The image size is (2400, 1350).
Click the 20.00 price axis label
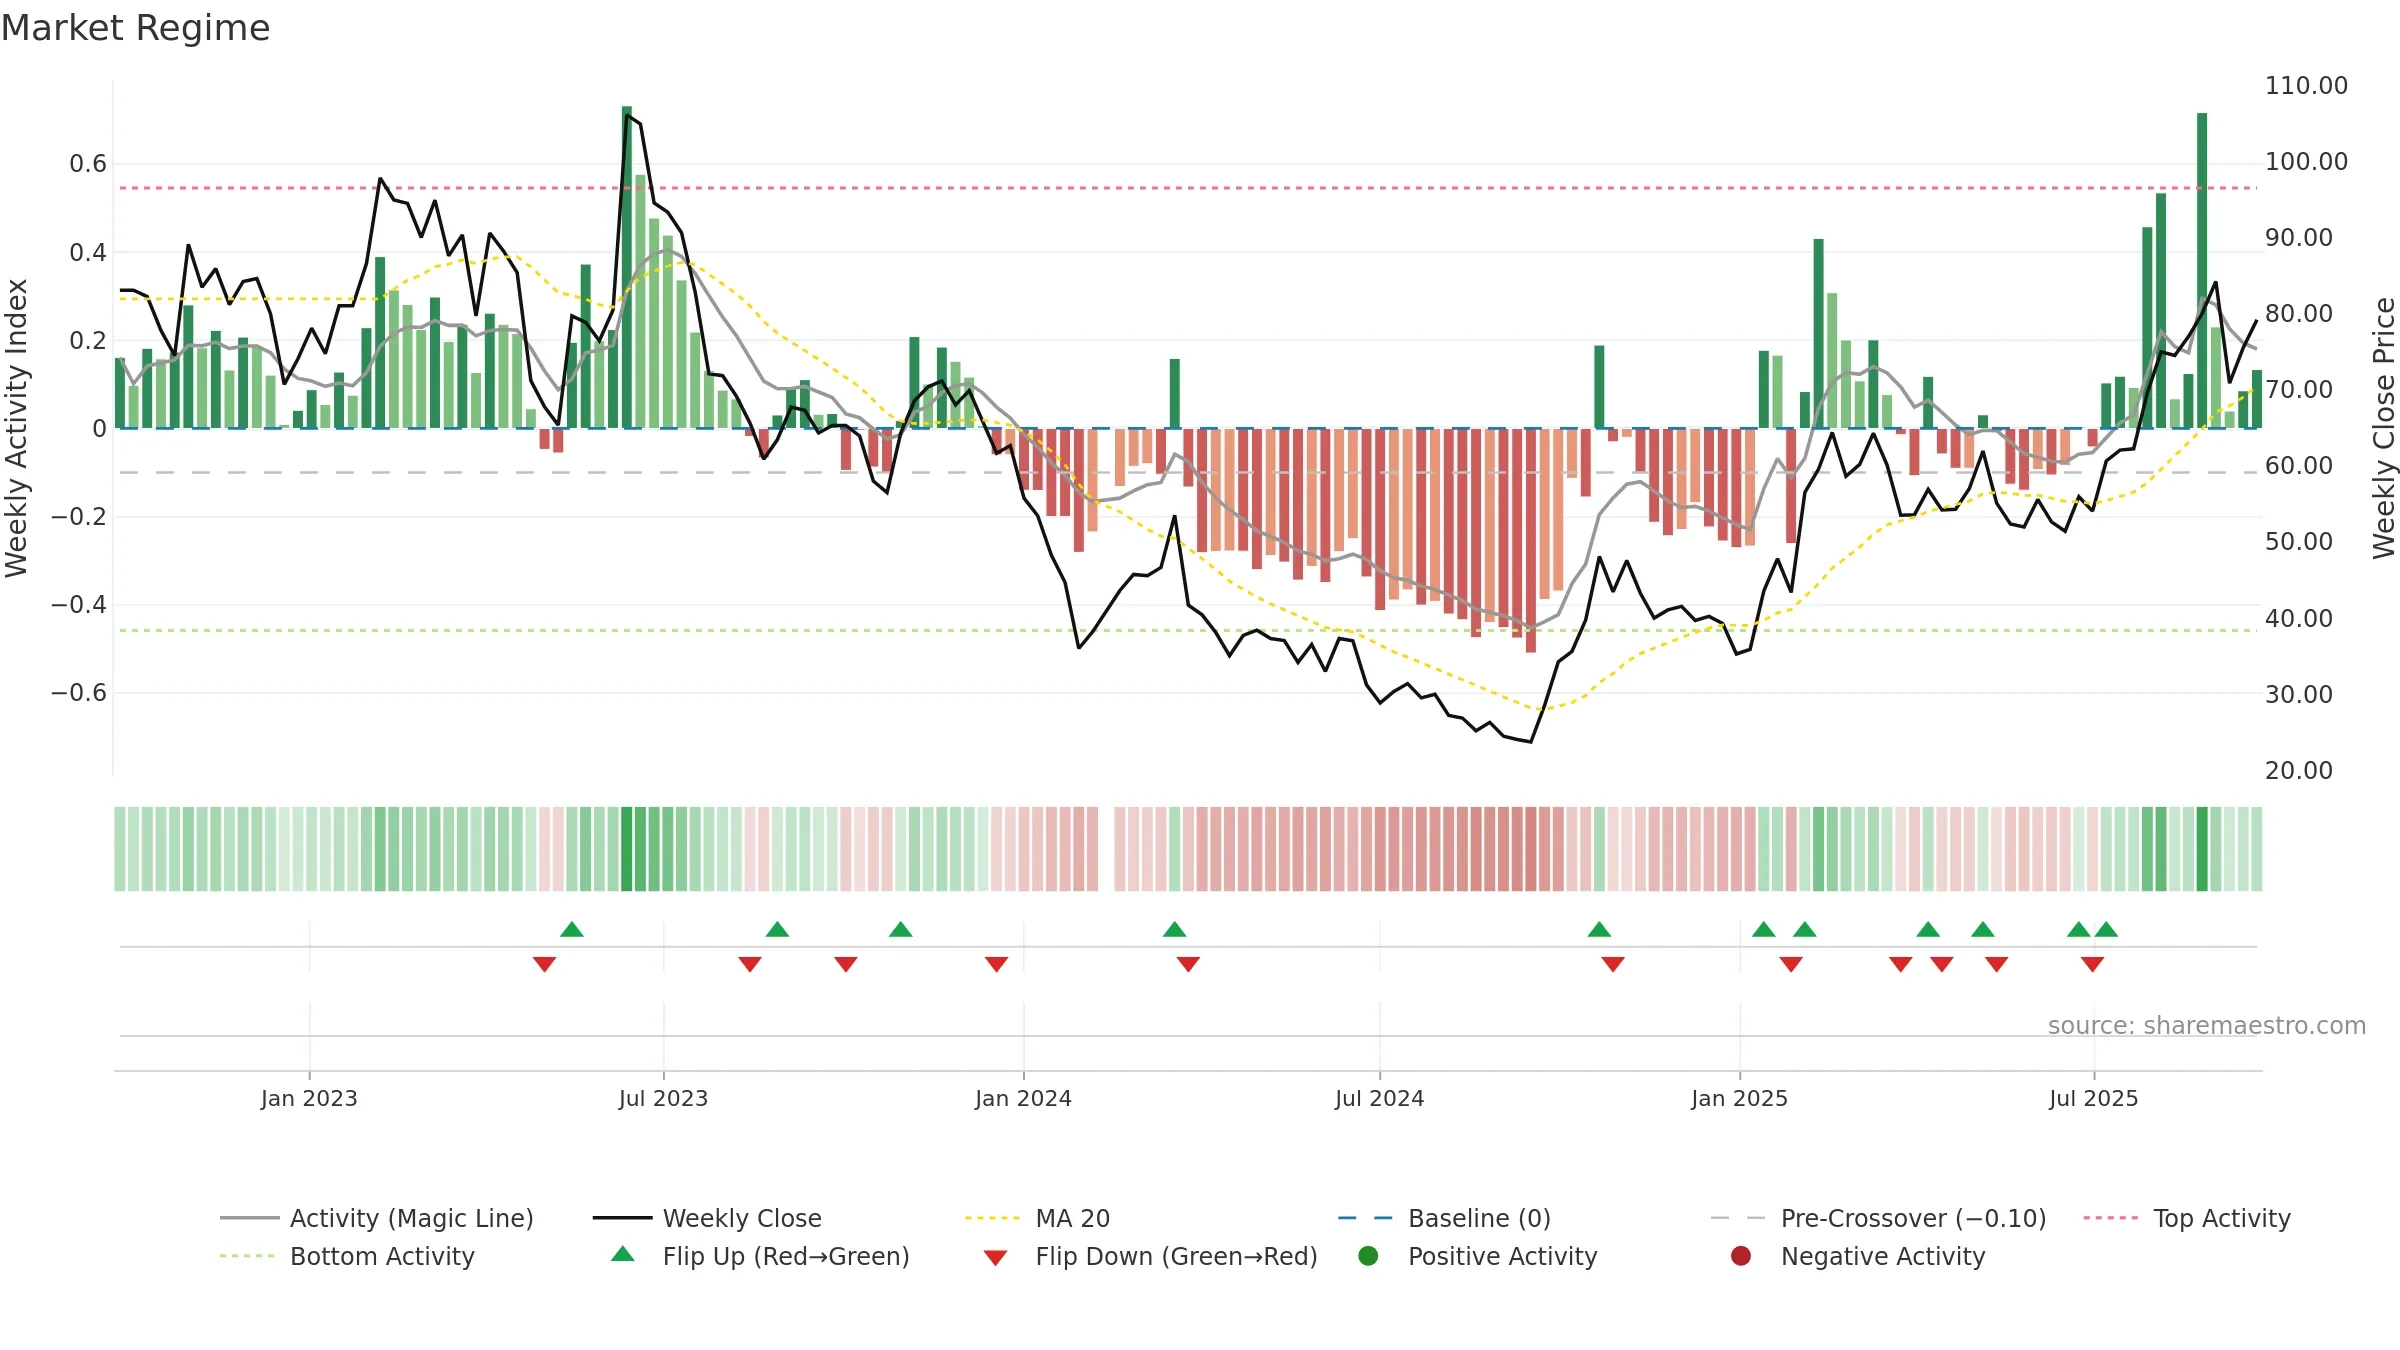[x=2298, y=770]
